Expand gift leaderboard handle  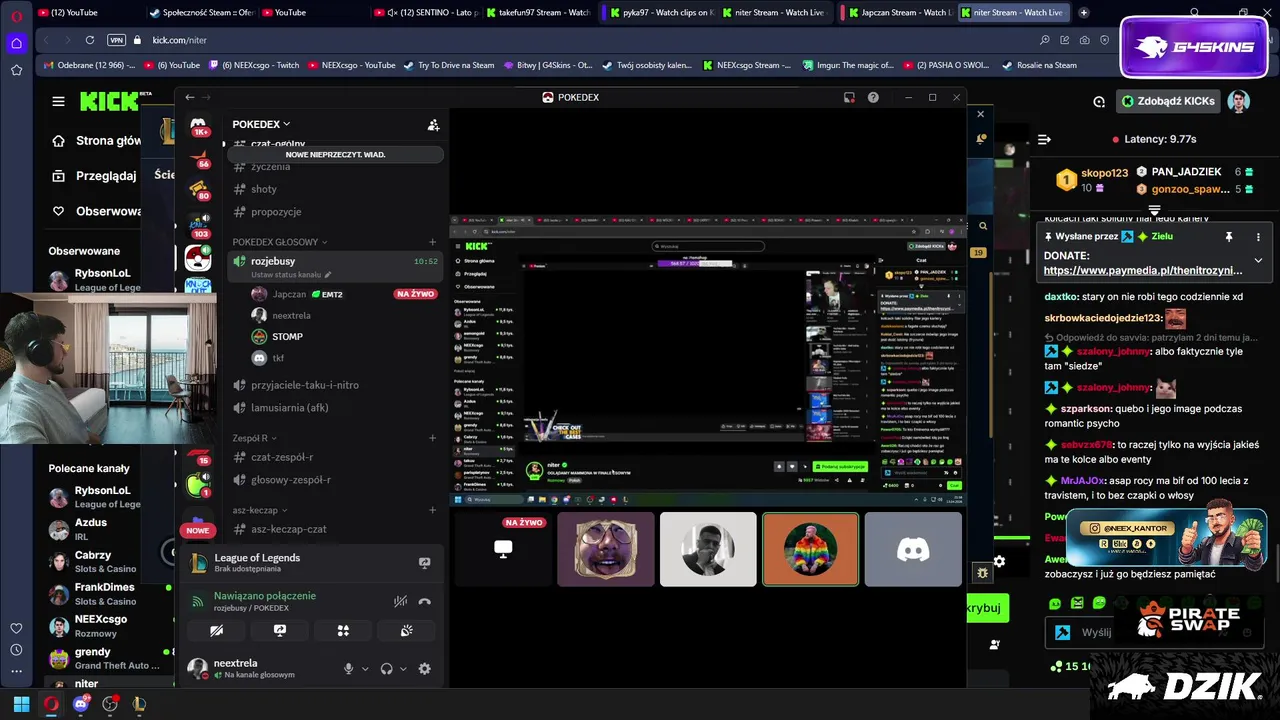(1154, 210)
